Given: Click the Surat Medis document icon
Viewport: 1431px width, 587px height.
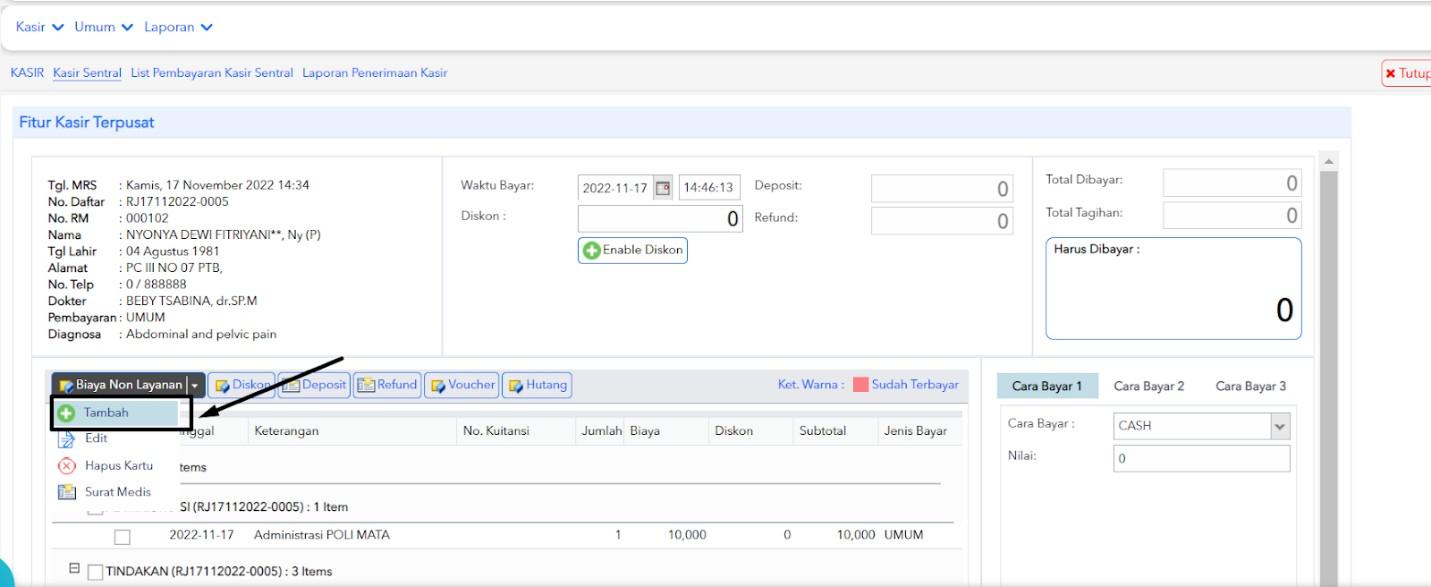Looking at the screenshot, I should (67, 492).
